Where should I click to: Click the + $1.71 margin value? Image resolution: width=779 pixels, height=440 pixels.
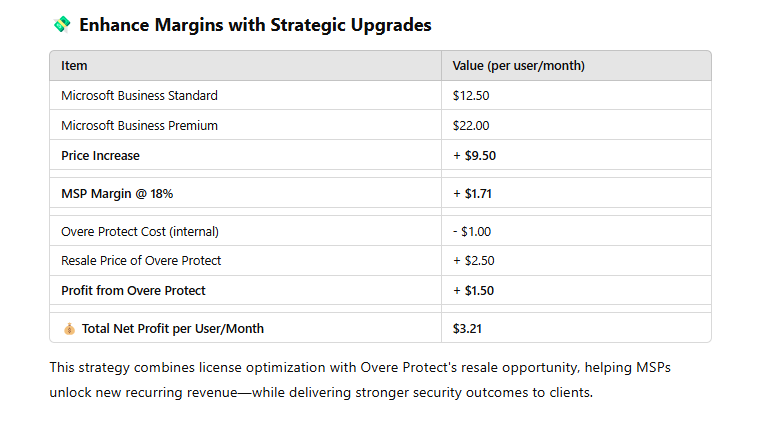pos(472,194)
